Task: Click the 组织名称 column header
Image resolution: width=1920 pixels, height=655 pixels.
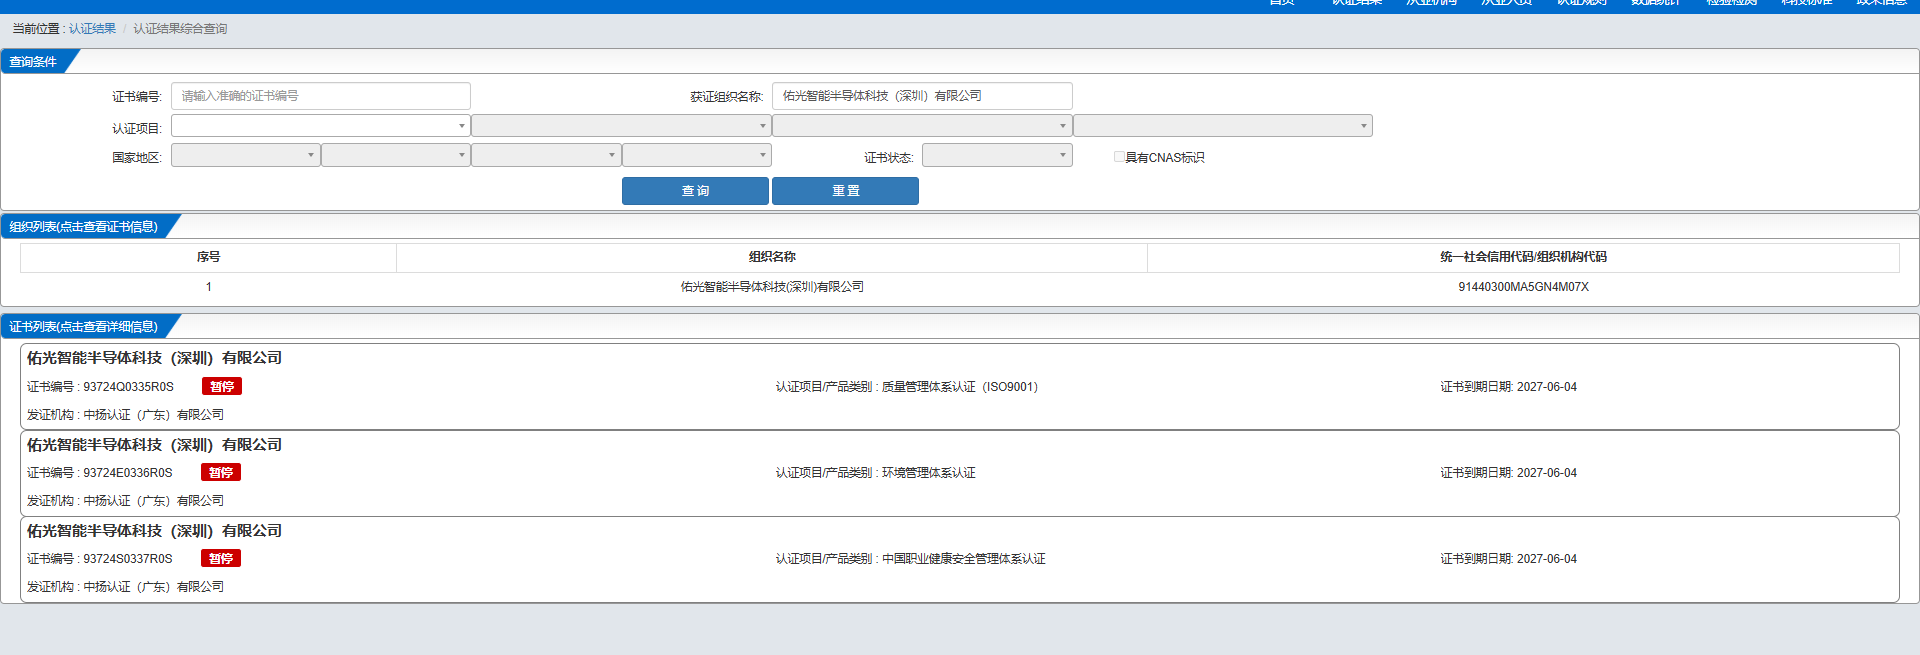Action: pyautogui.click(x=772, y=257)
